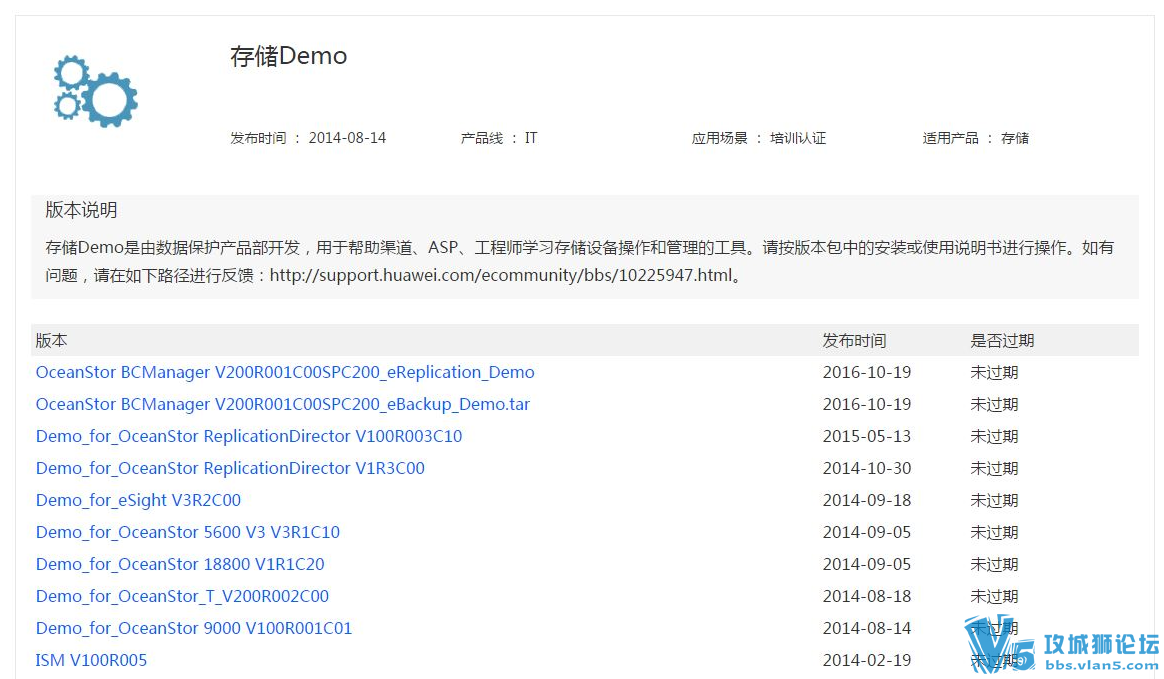Click date 2014-09-18 cell
Image resolution: width=1164 pixels, height=679 pixels.
coord(866,500)
